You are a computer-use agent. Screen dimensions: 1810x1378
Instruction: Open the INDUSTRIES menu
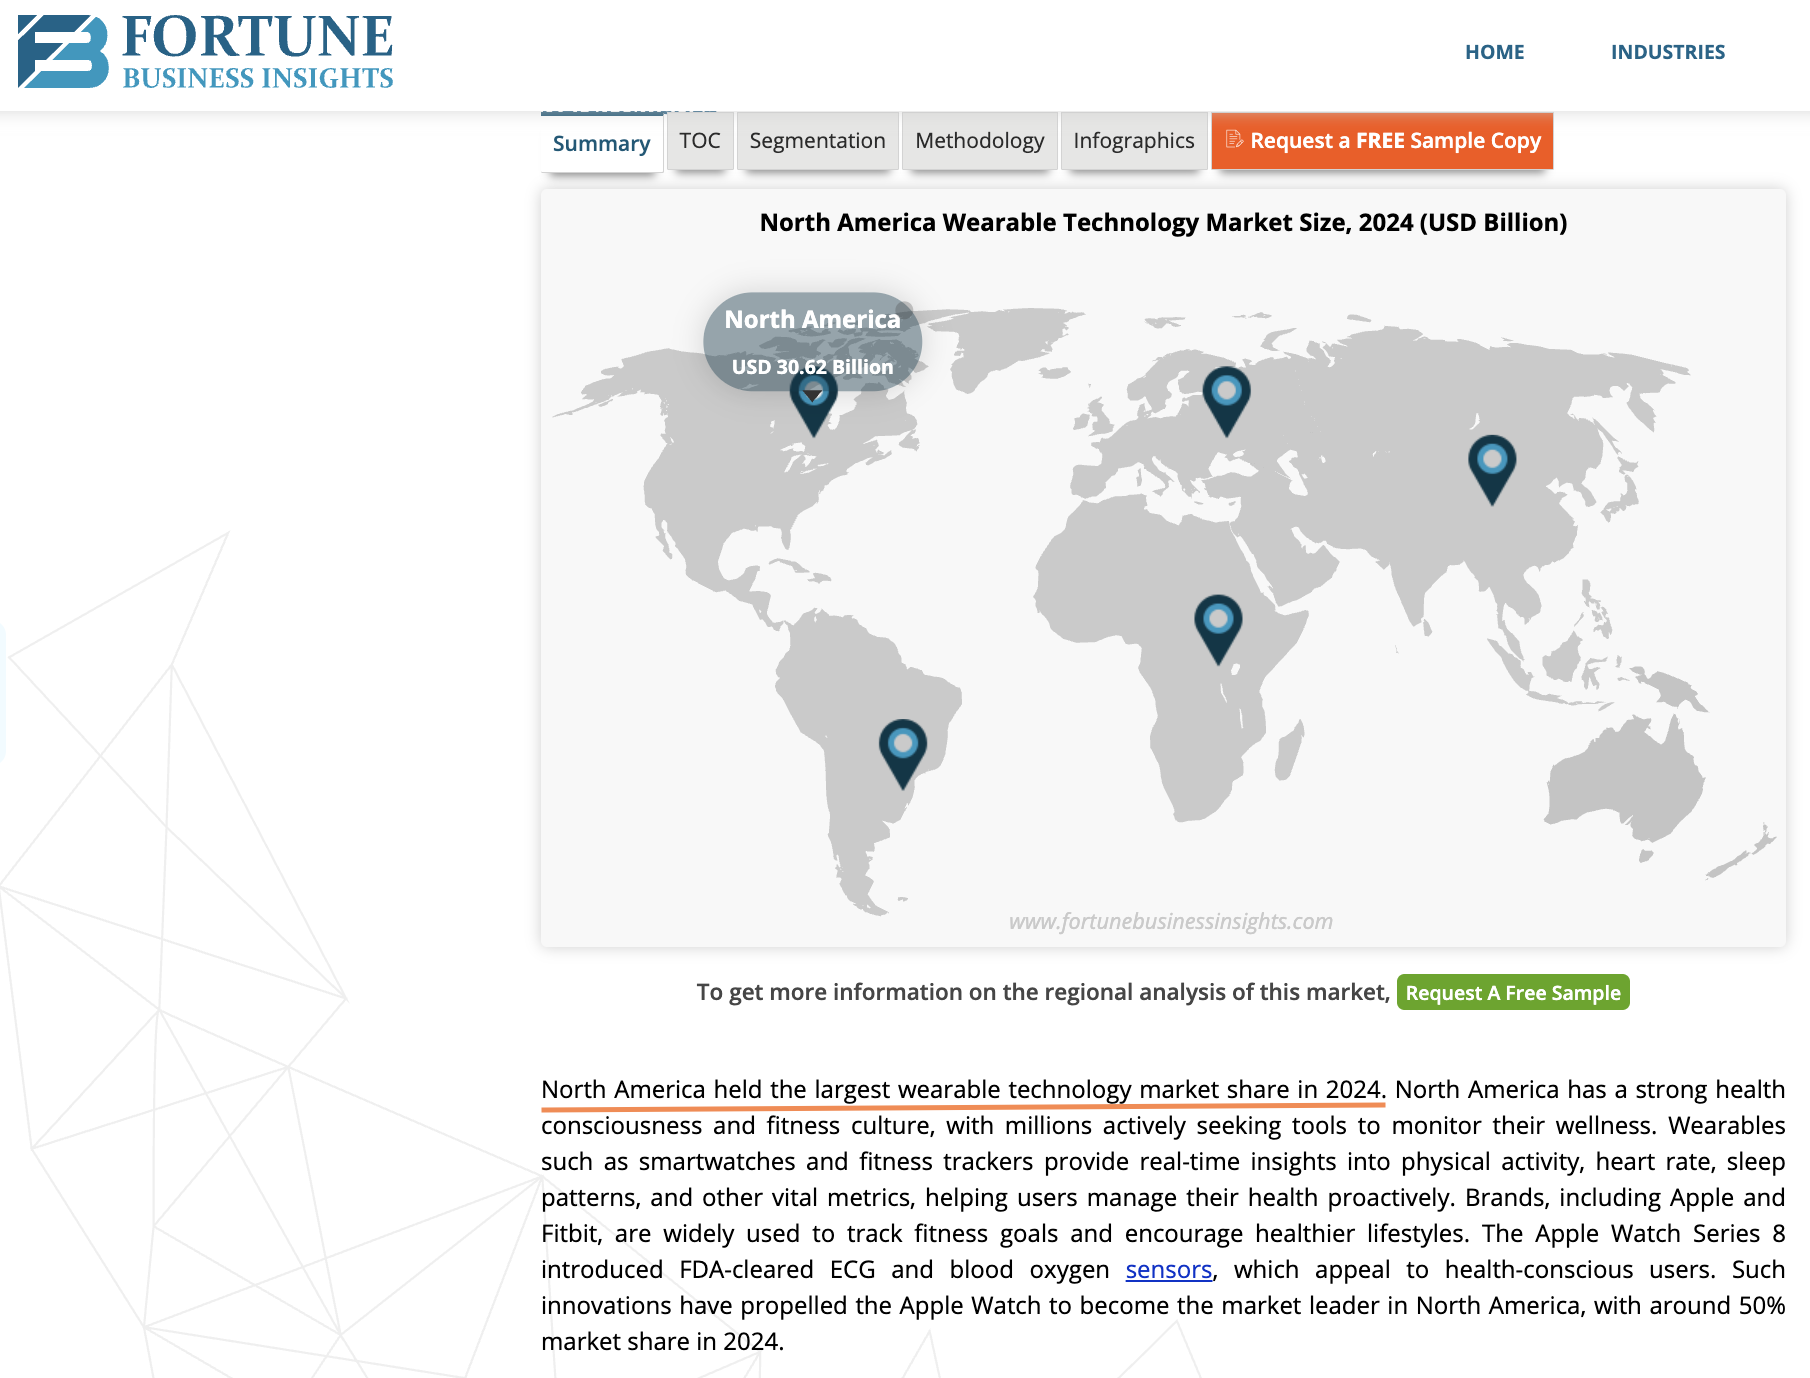1668,52
